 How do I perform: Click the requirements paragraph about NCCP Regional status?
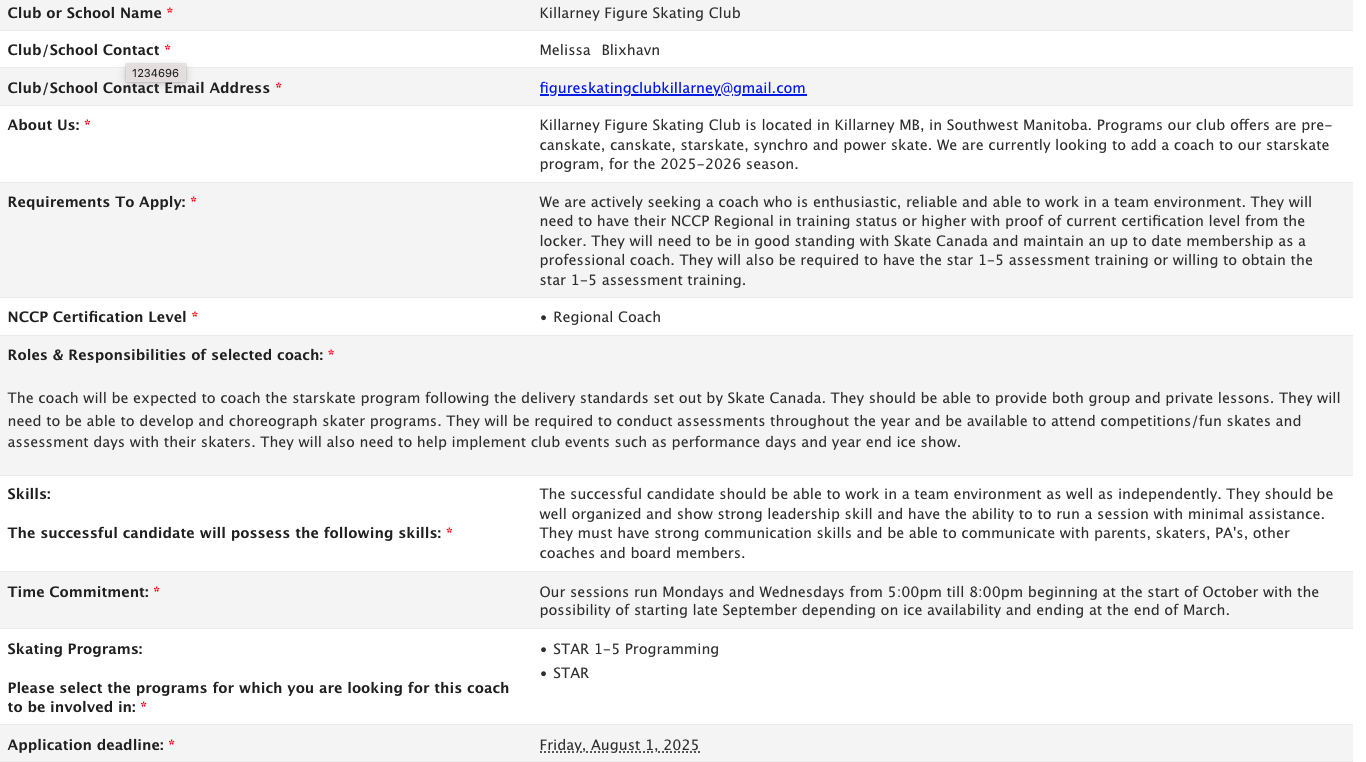coord(926,241)
